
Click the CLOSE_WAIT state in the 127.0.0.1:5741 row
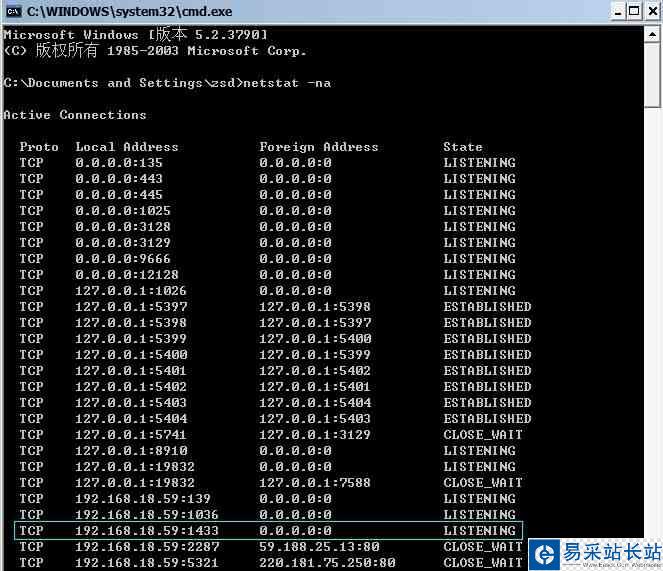pos(483,435)
